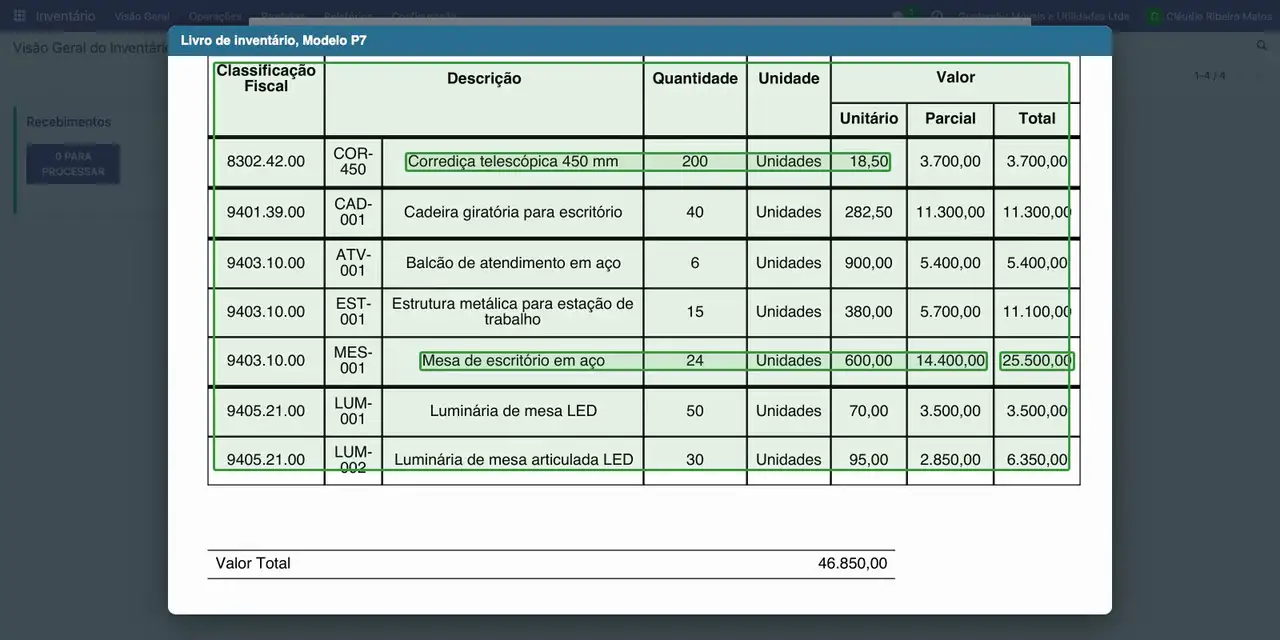Select Luminária de mesa LED description

513,411
